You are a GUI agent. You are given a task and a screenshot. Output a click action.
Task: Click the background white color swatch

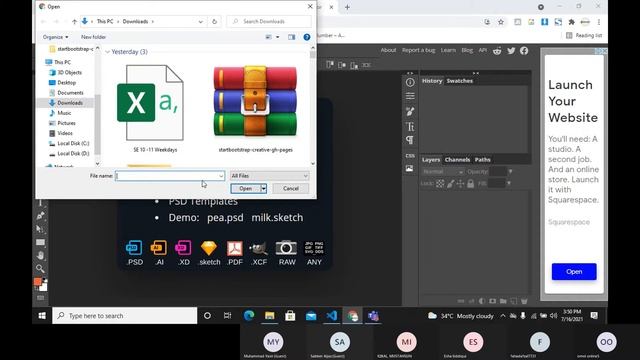coord(44,287)
